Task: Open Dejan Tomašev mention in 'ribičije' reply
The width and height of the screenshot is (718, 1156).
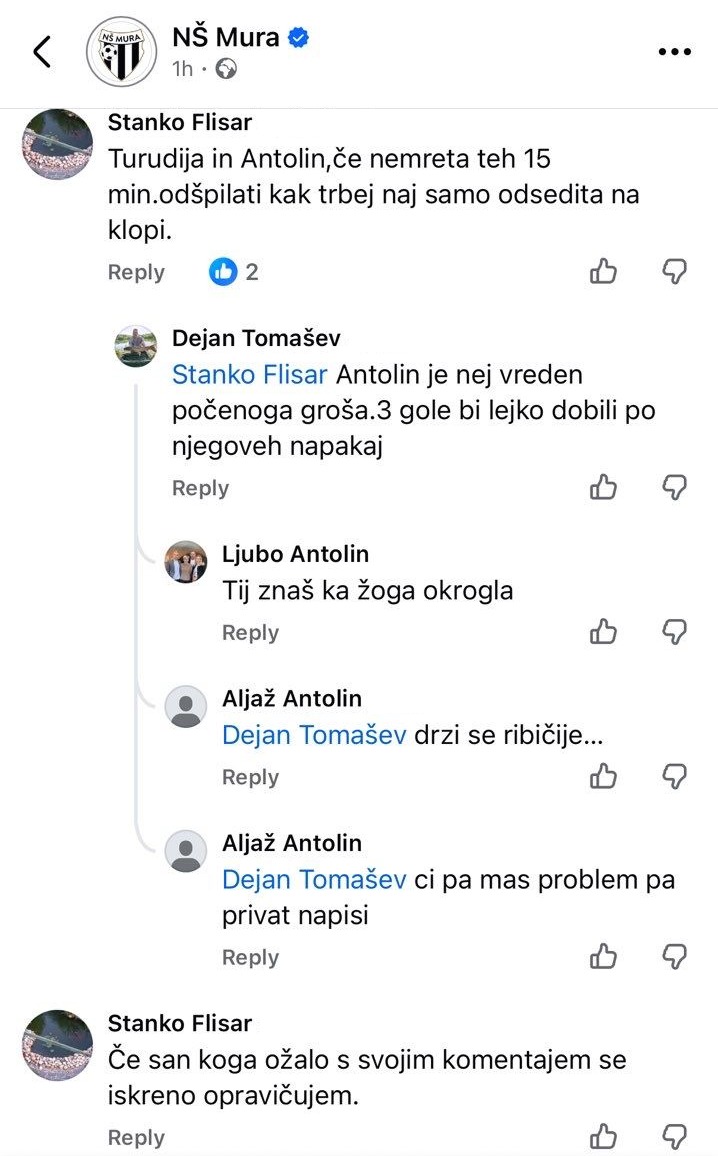Action: [x=313, y=735]
